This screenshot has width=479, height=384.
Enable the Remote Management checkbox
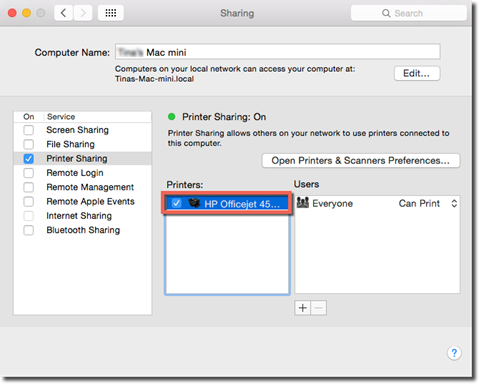(x=29, y=187)
